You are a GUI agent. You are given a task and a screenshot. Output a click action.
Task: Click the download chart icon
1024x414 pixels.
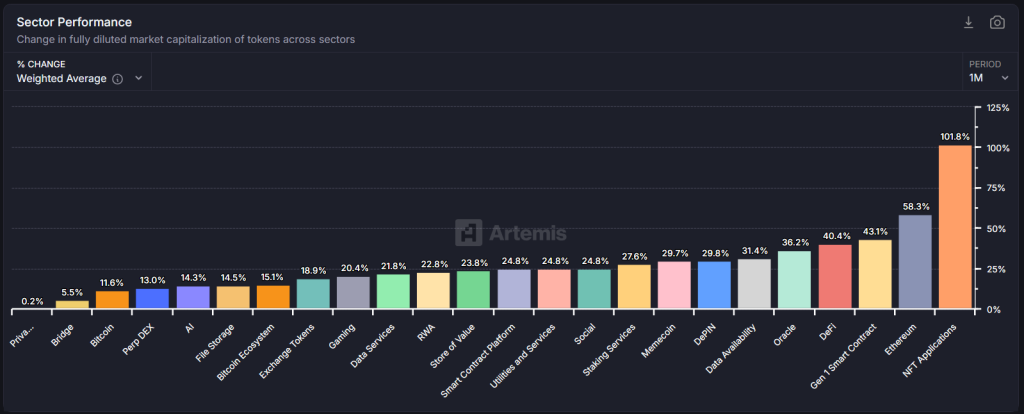click(968, 23)
